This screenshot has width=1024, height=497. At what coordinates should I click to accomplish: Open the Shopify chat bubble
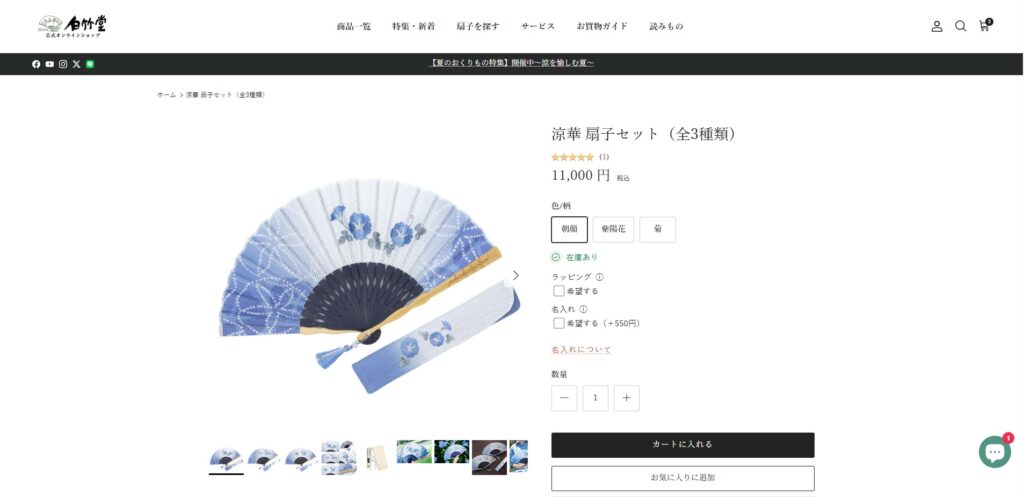tap(995, 452)
